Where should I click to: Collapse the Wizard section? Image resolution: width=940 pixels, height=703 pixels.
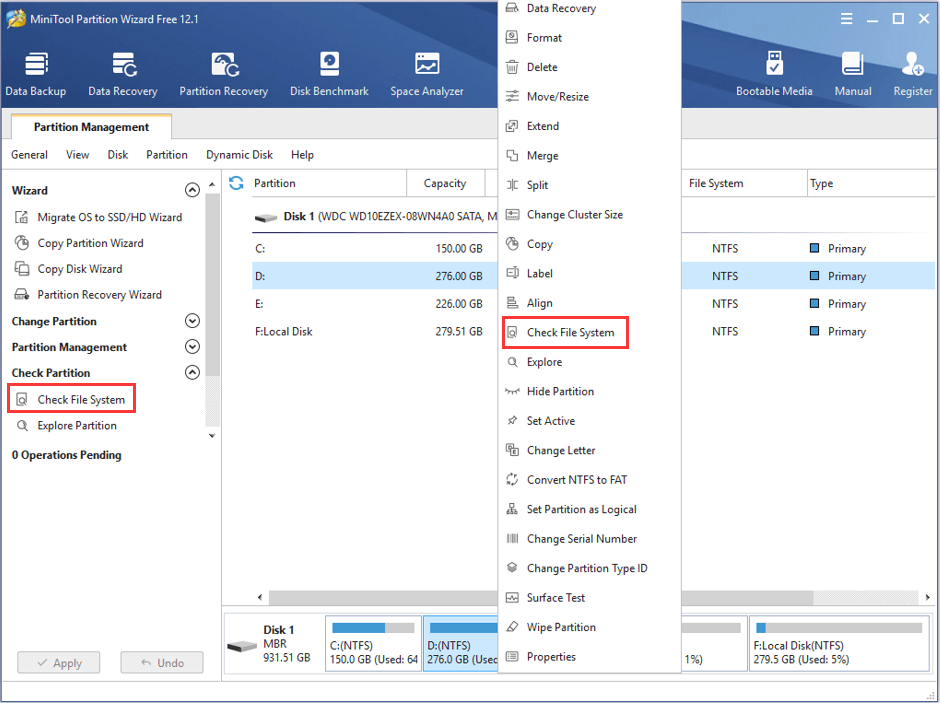tap(193, 190)
